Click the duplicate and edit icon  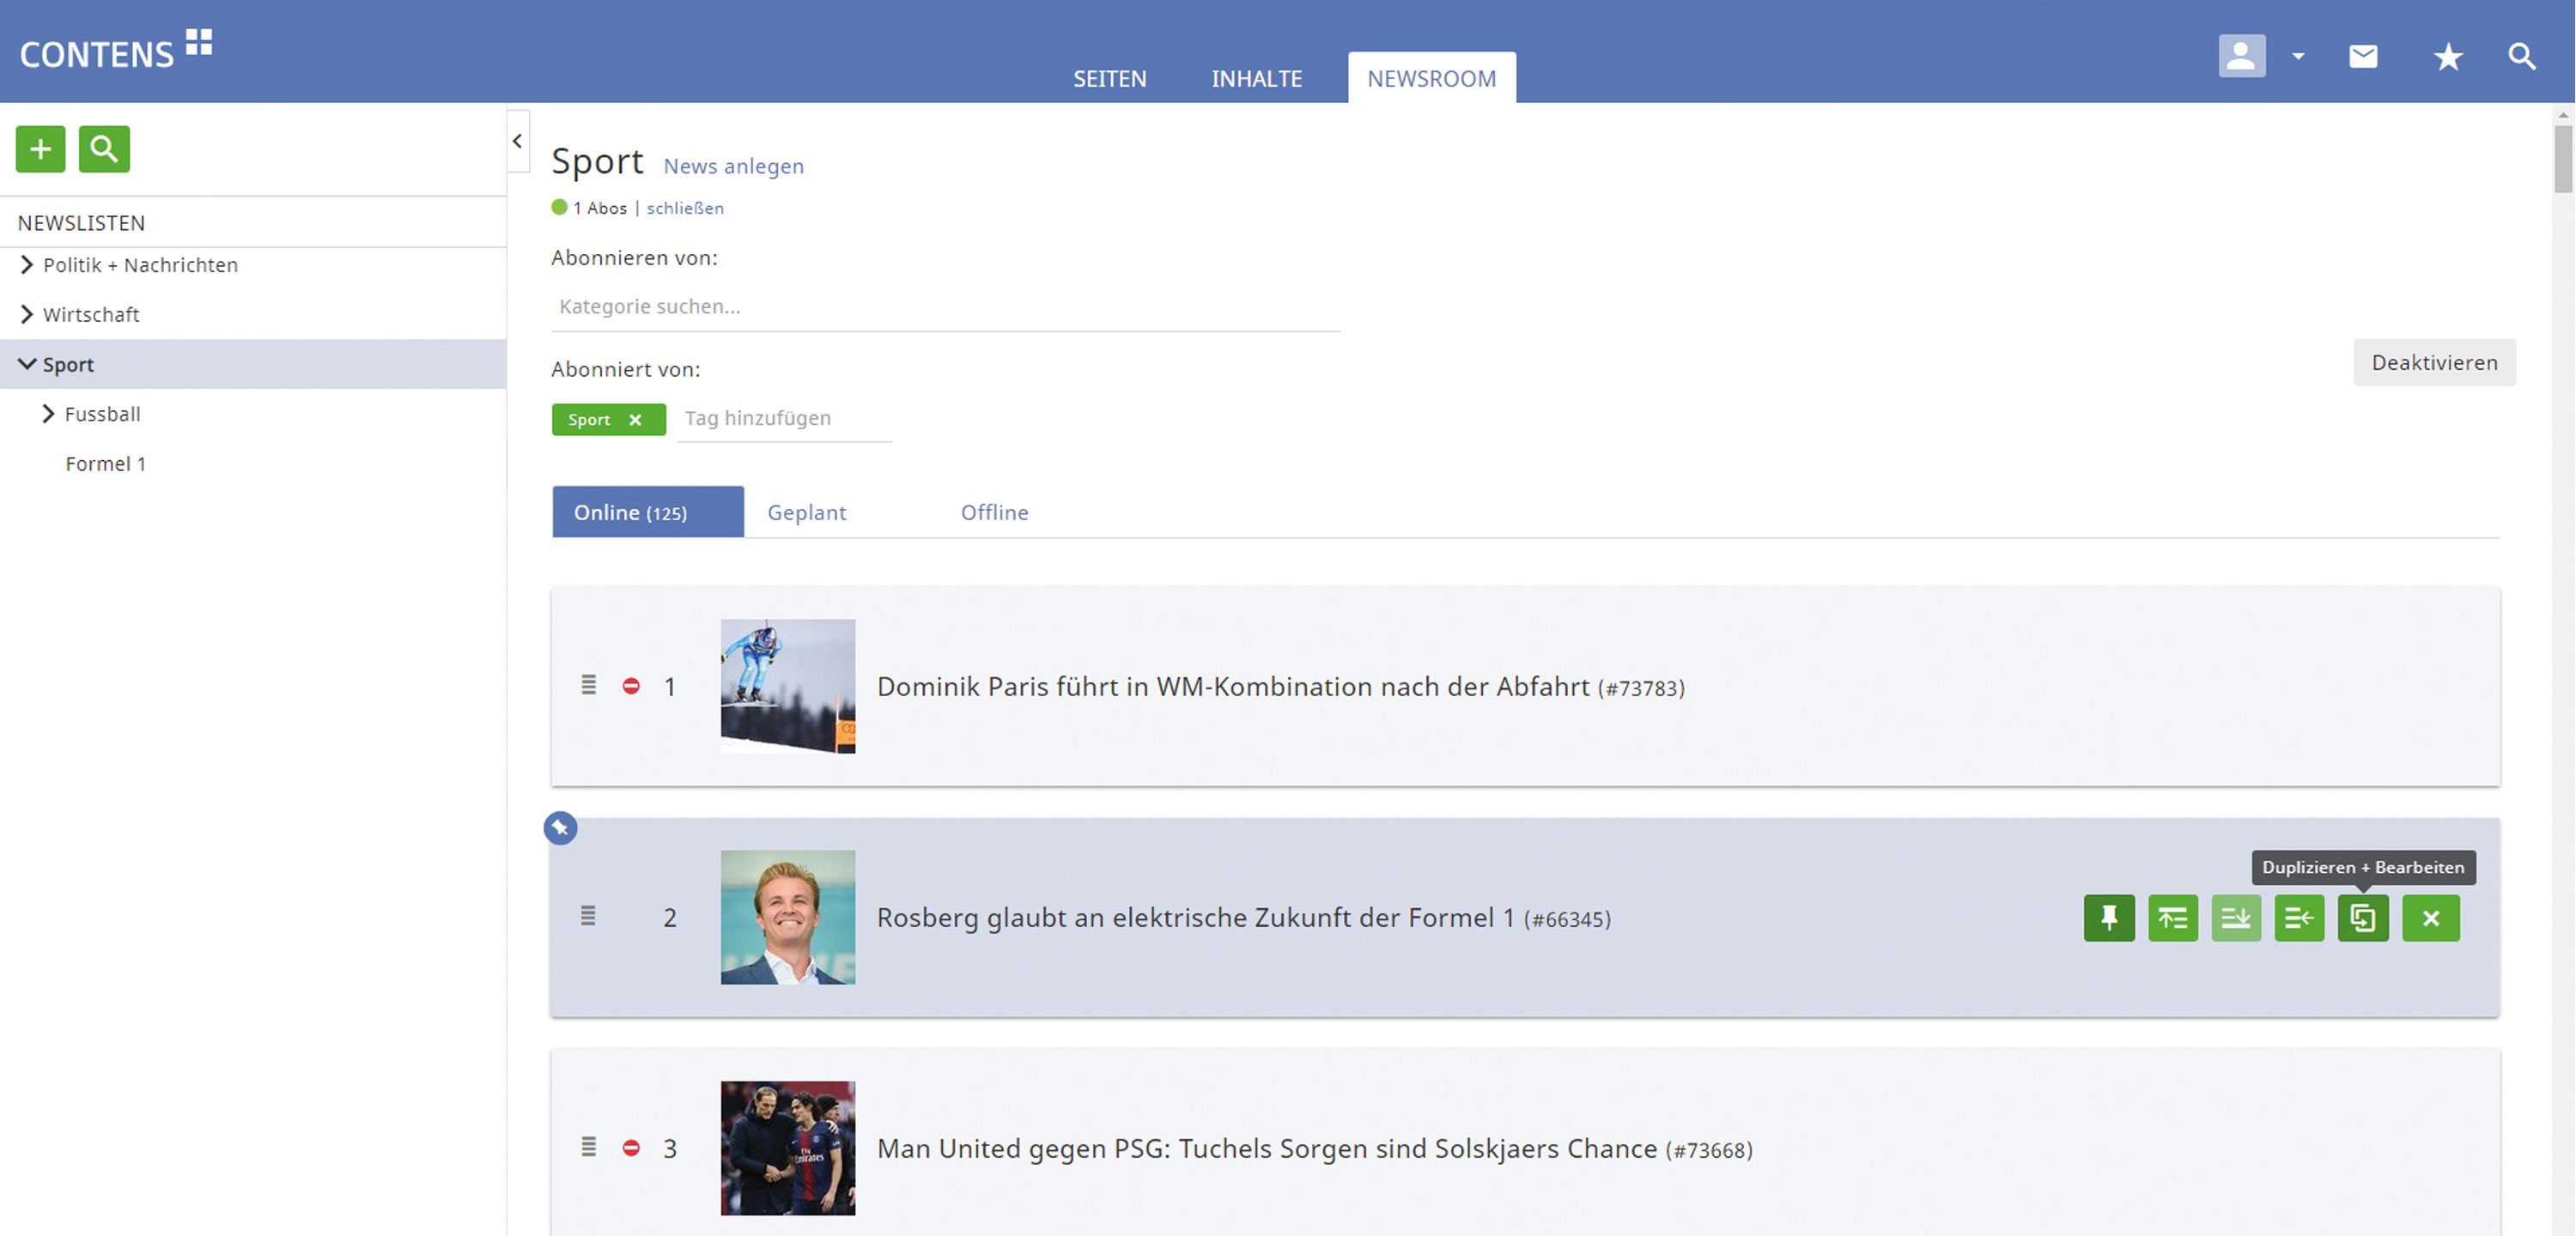pos(2362,917)
